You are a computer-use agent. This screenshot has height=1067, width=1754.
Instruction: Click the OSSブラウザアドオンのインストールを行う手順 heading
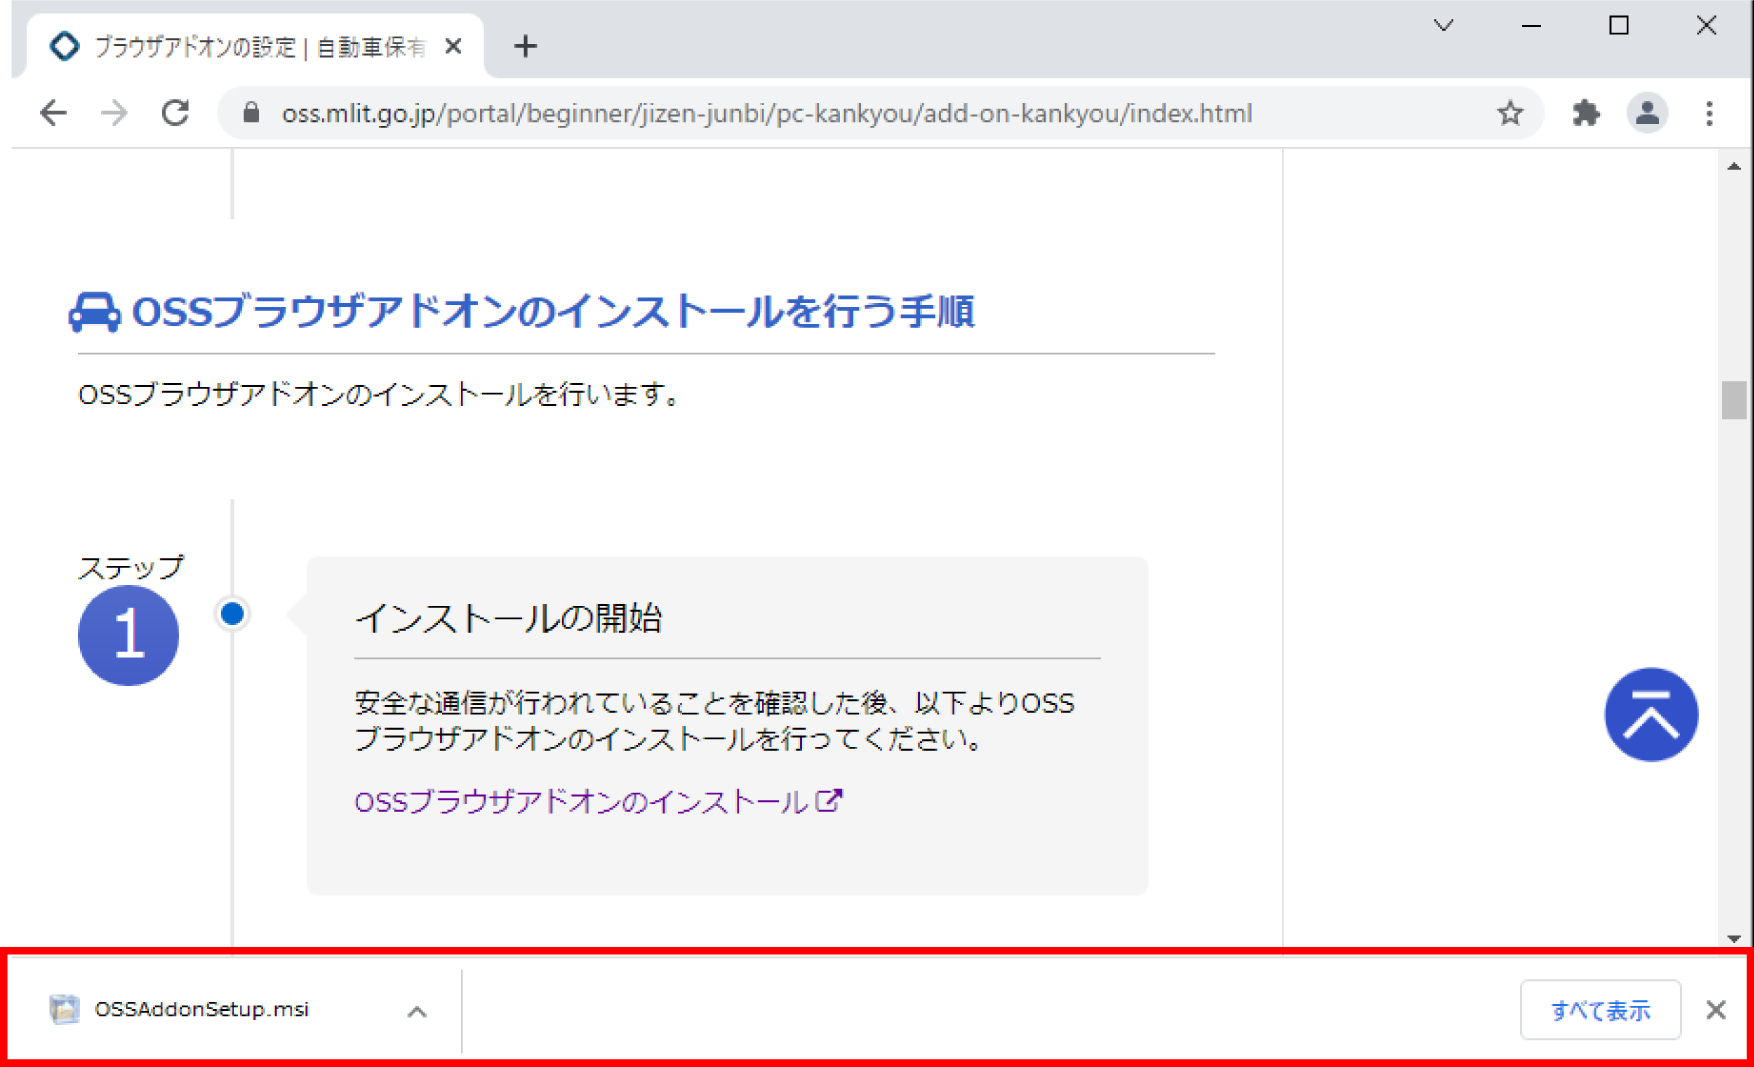click(x=553, y=311)
